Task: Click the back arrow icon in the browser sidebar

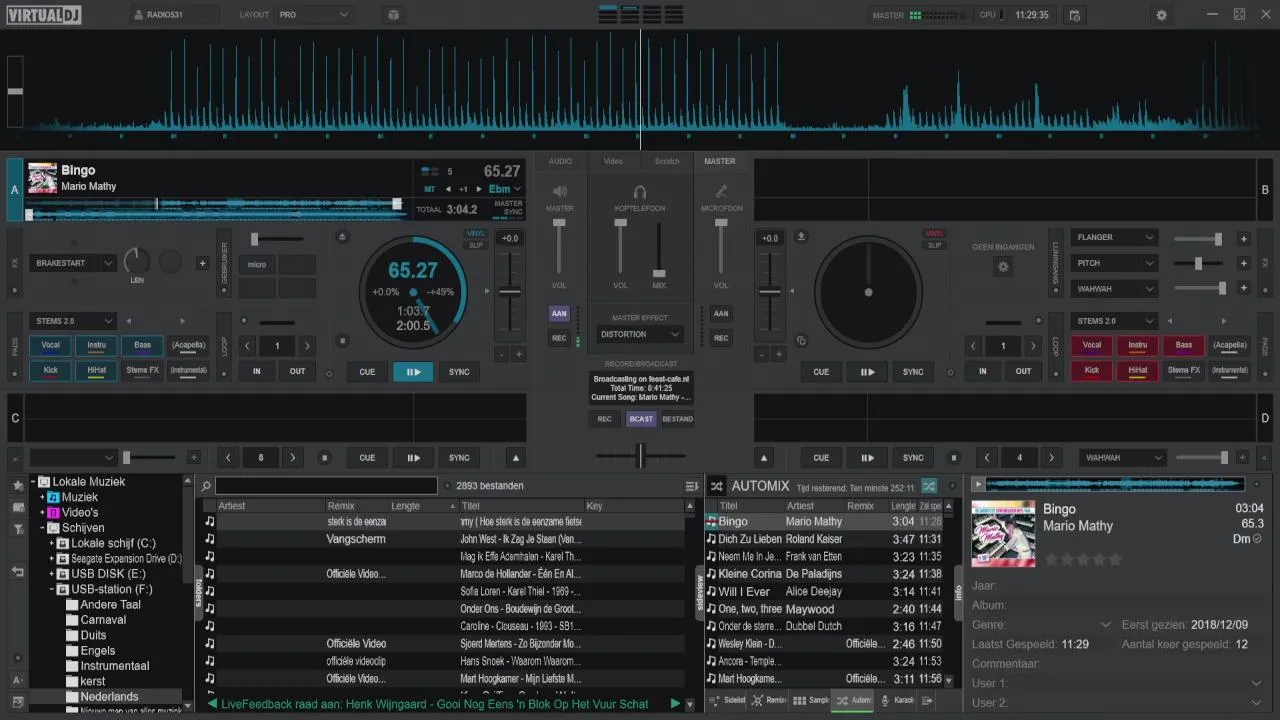Action: [x=17, y=571]
